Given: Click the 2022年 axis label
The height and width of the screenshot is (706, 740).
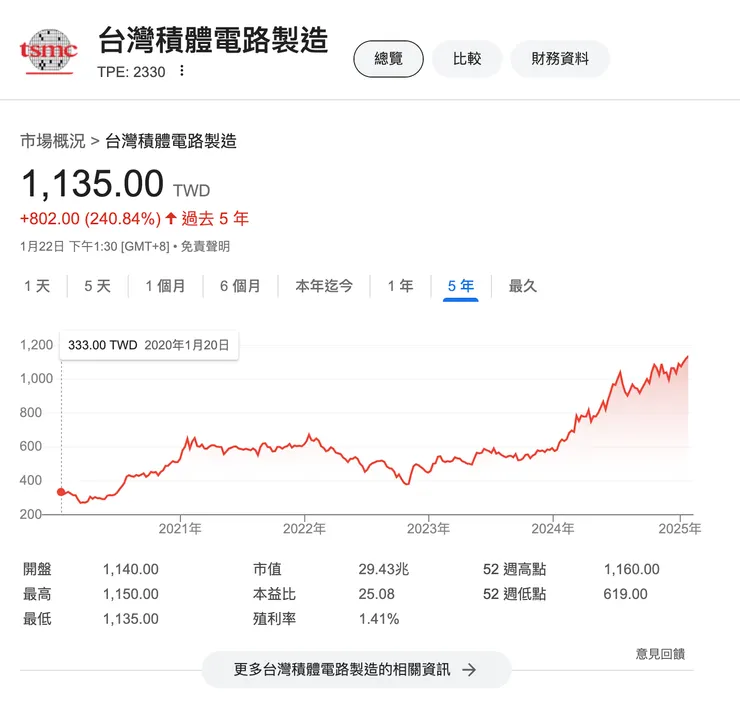Looking at the screenshot, I should tap(304, 529).
